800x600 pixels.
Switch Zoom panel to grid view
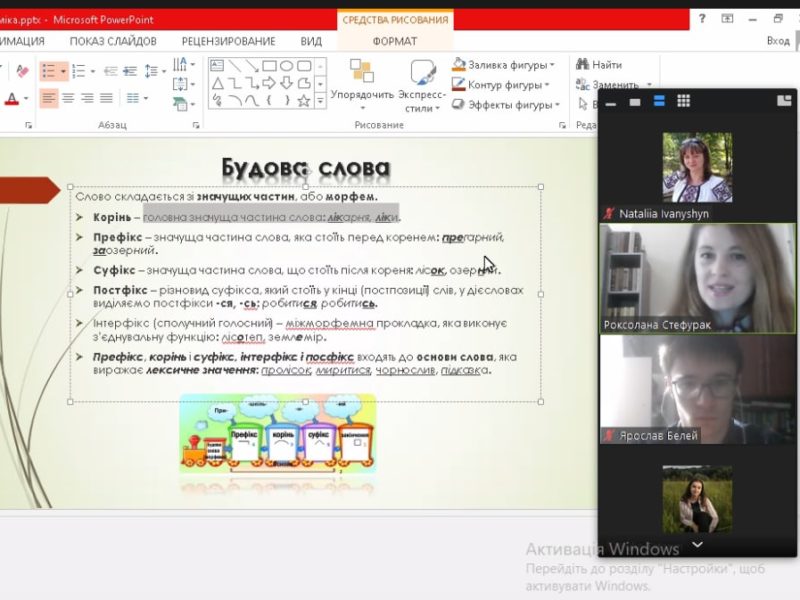(x=684, y=101)
